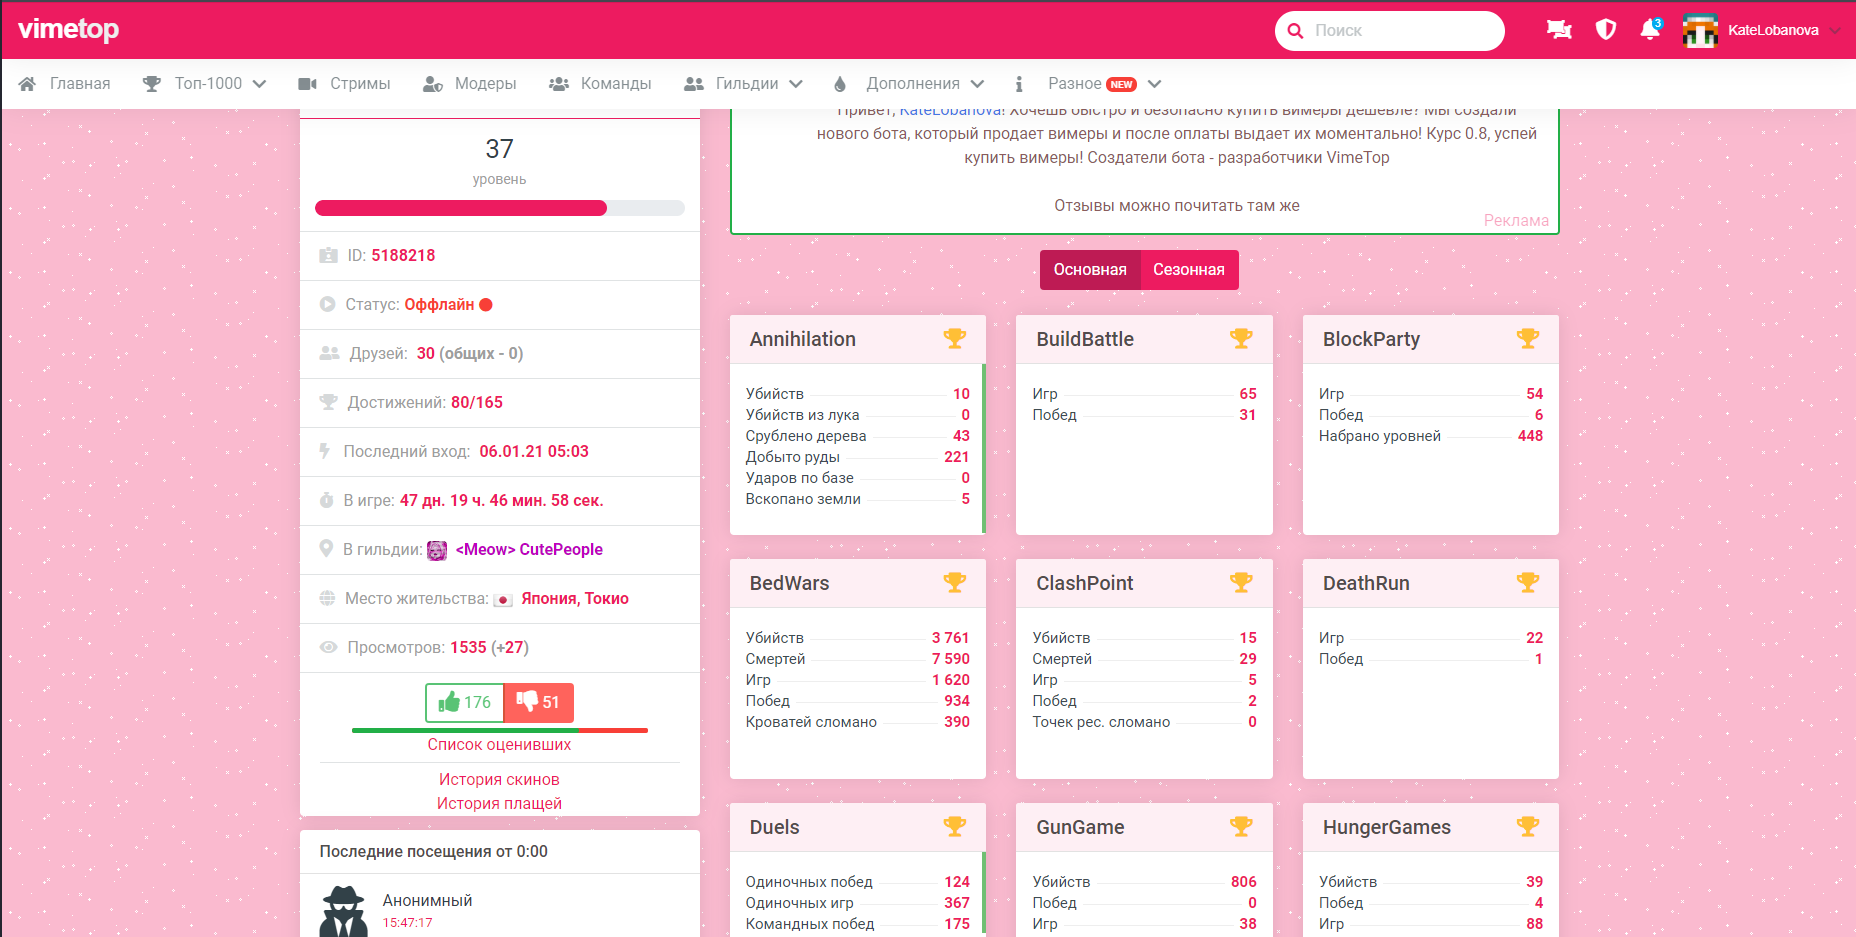Open the <Meow> CutePeople guild link

(x=529, y=549)
